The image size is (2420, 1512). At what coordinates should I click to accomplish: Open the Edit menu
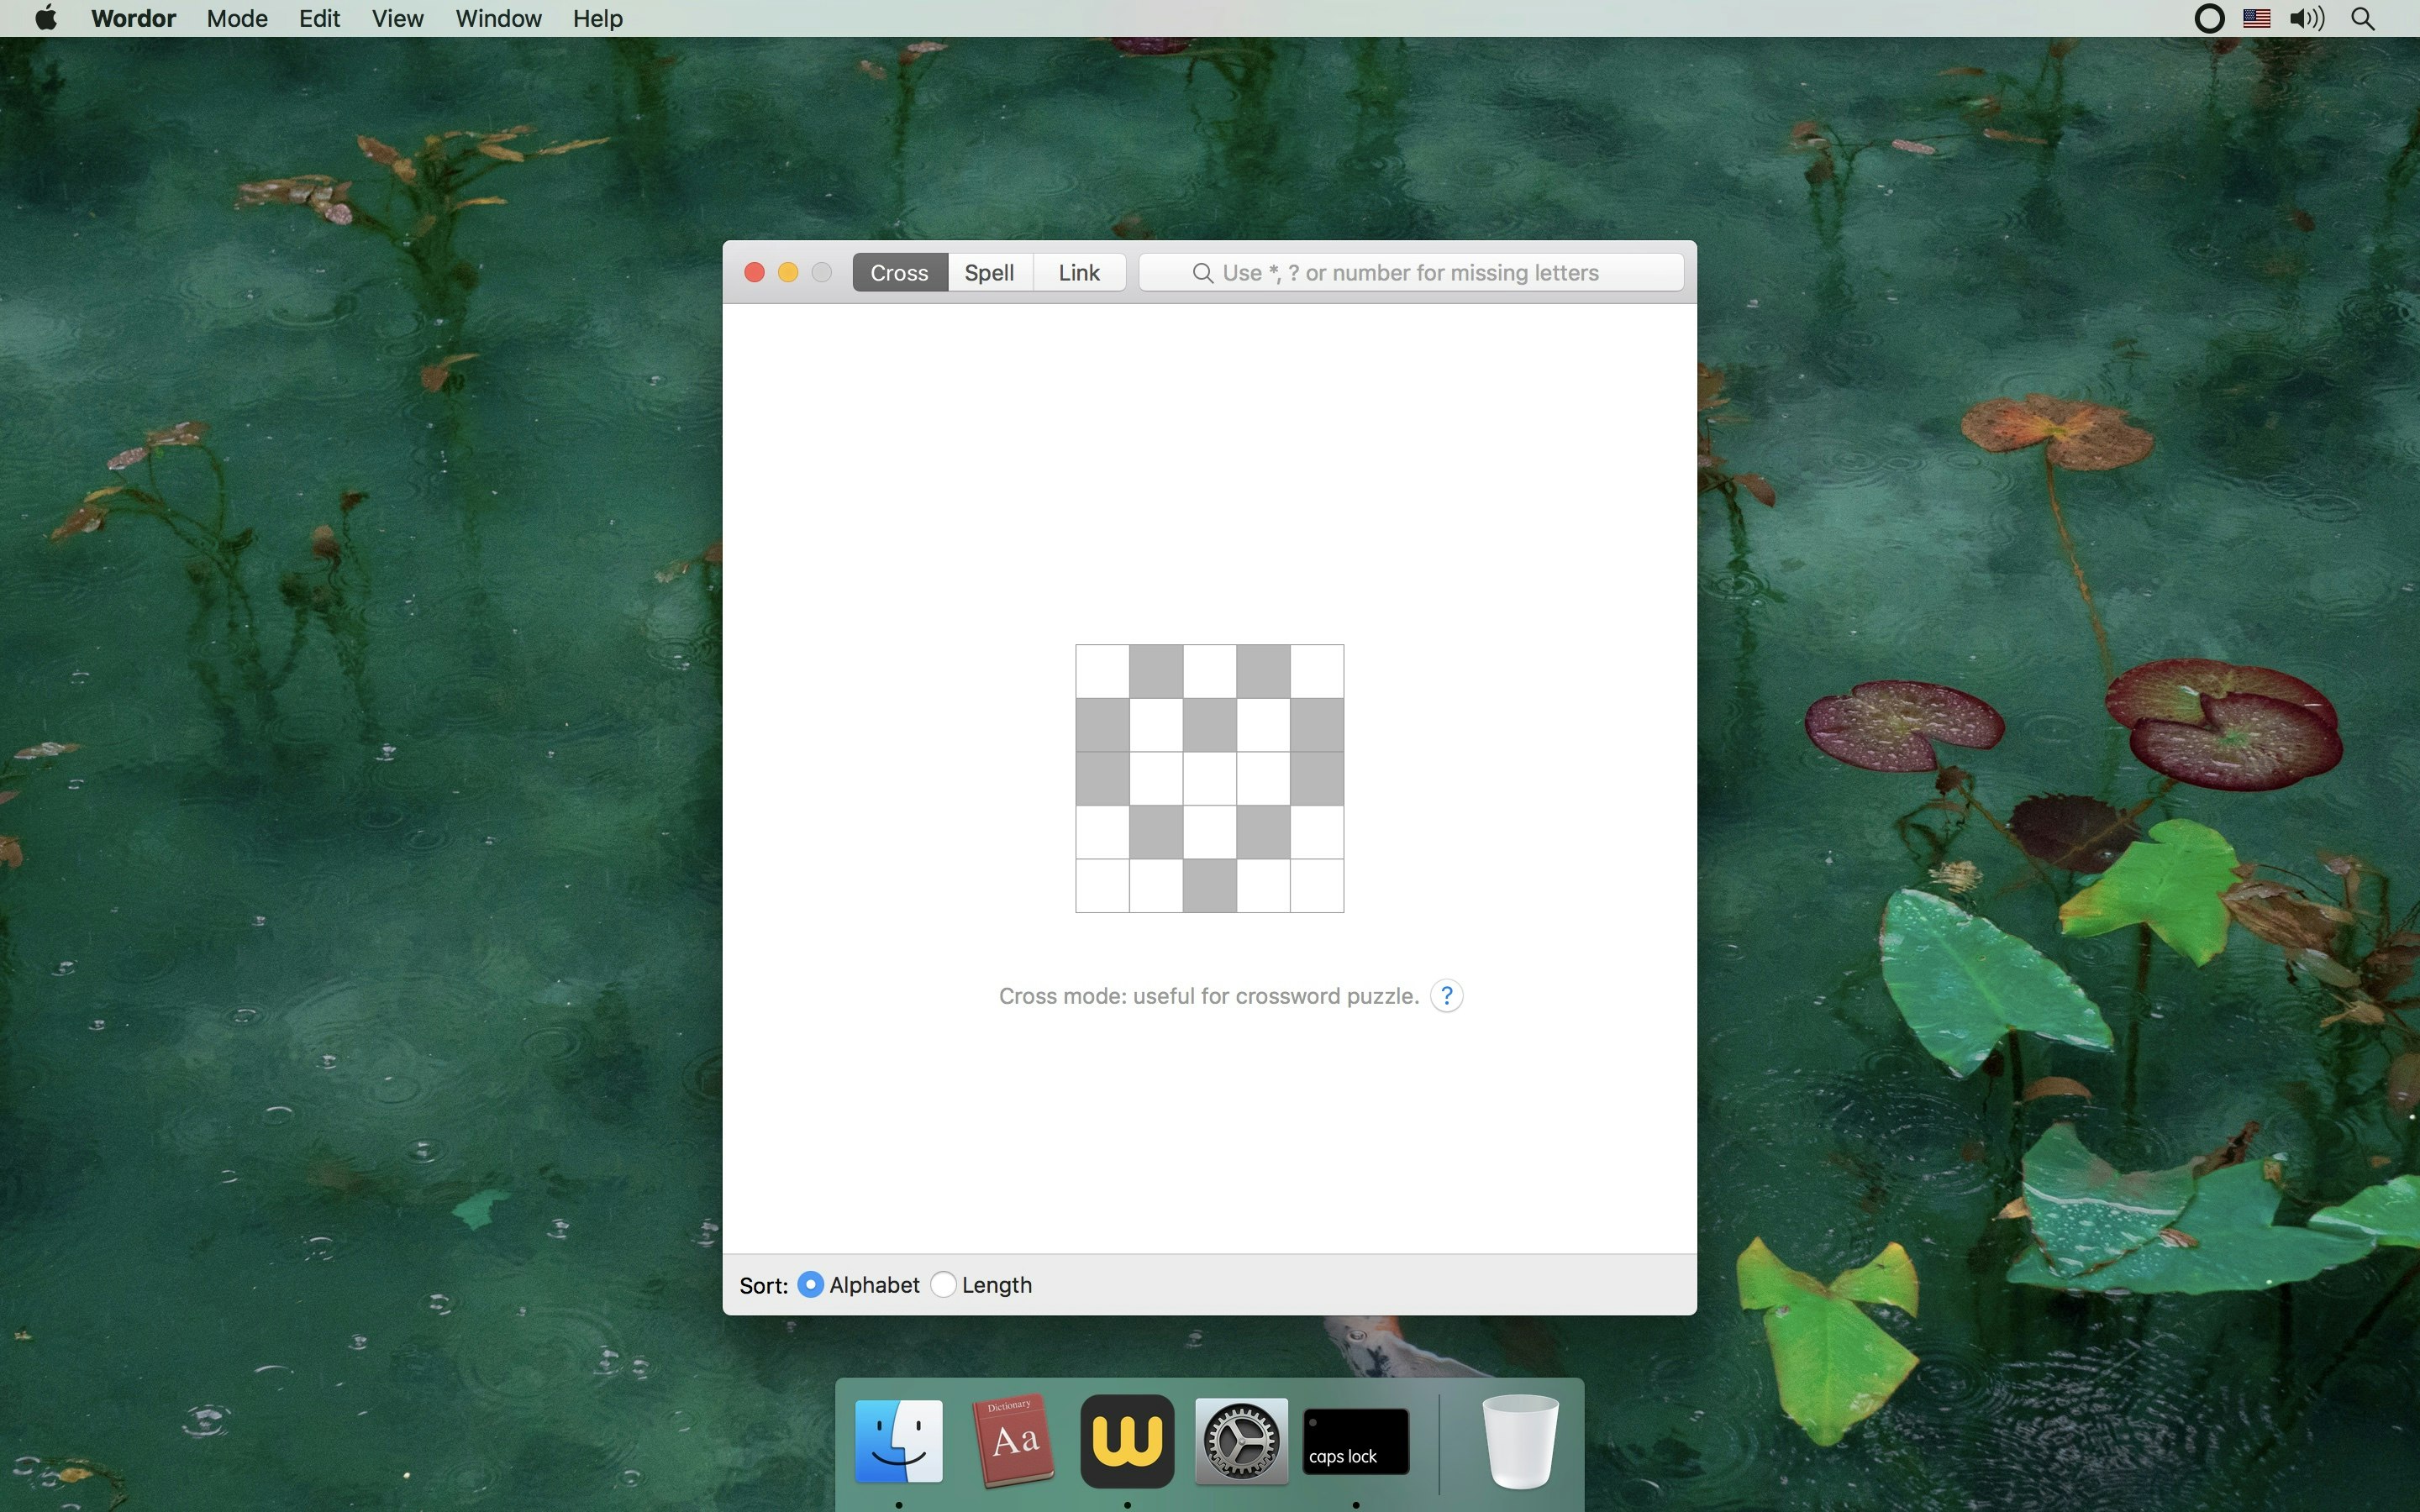tap(319, 19)
